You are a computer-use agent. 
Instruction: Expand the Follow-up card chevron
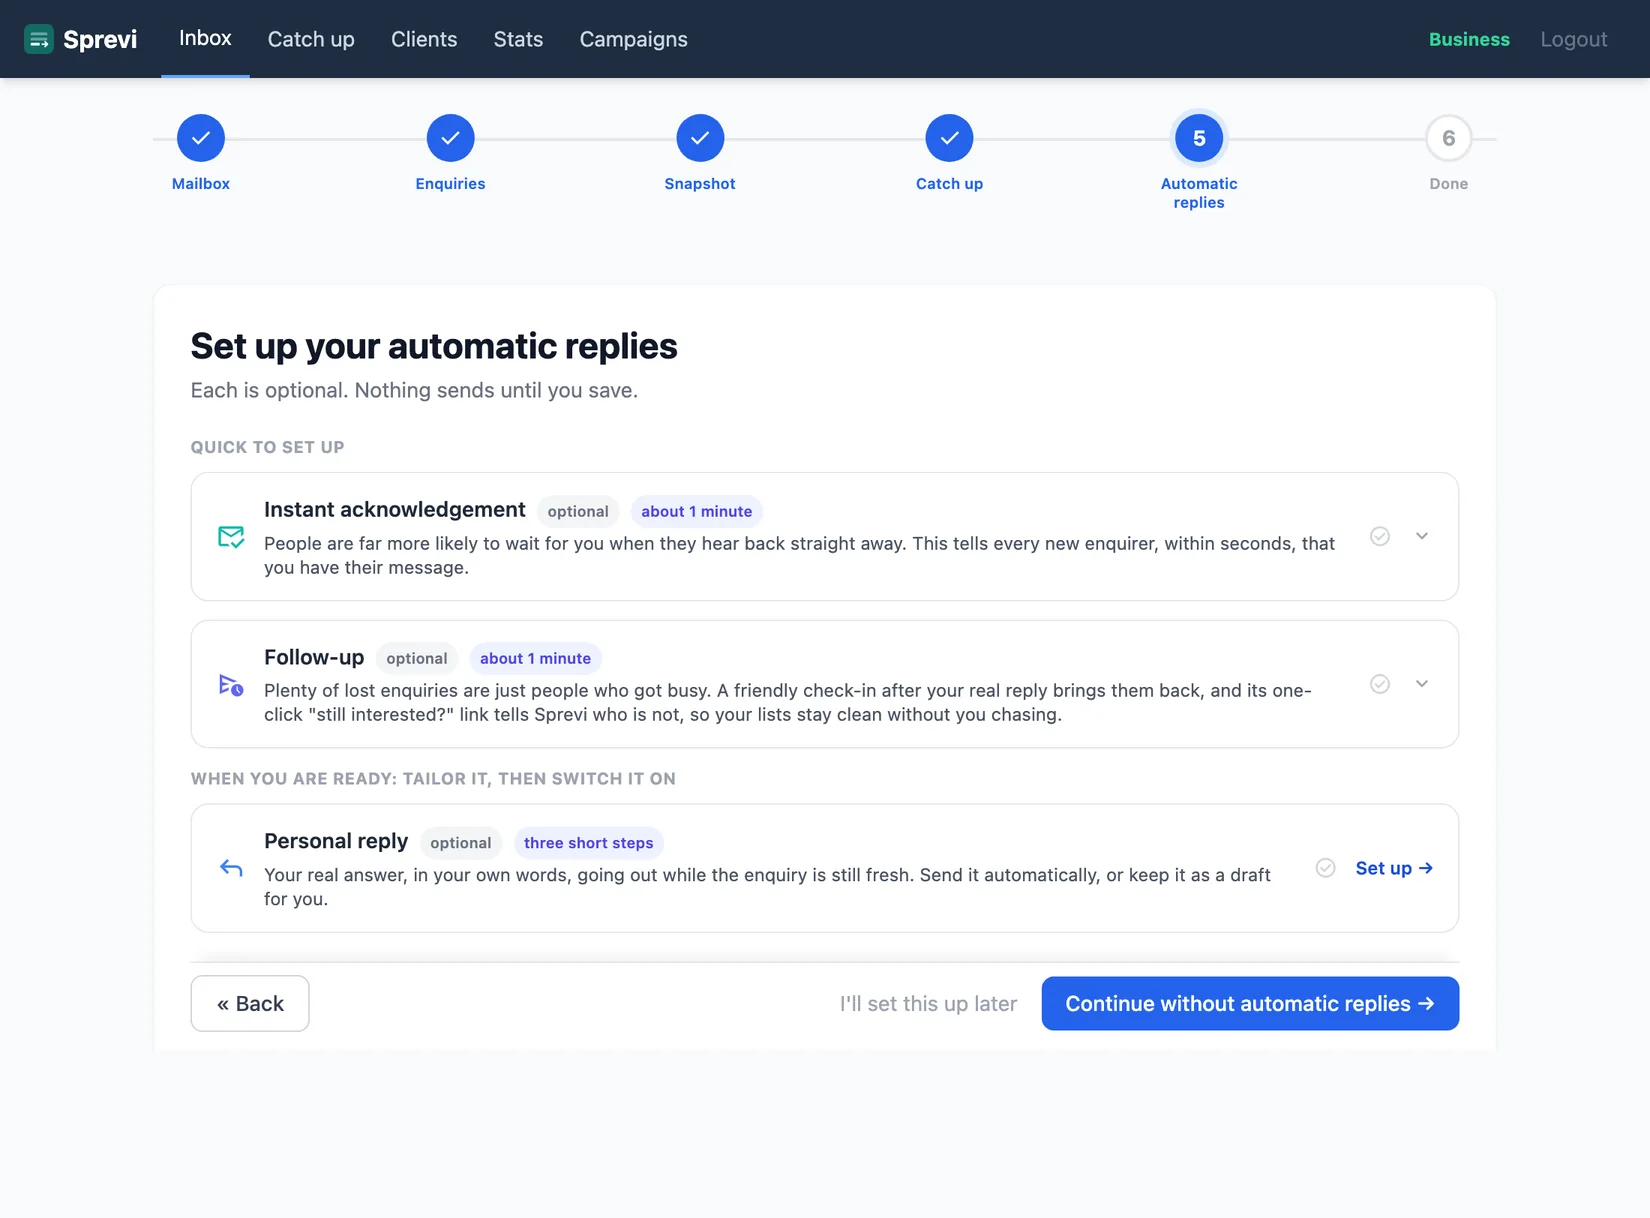[1422, 684]
